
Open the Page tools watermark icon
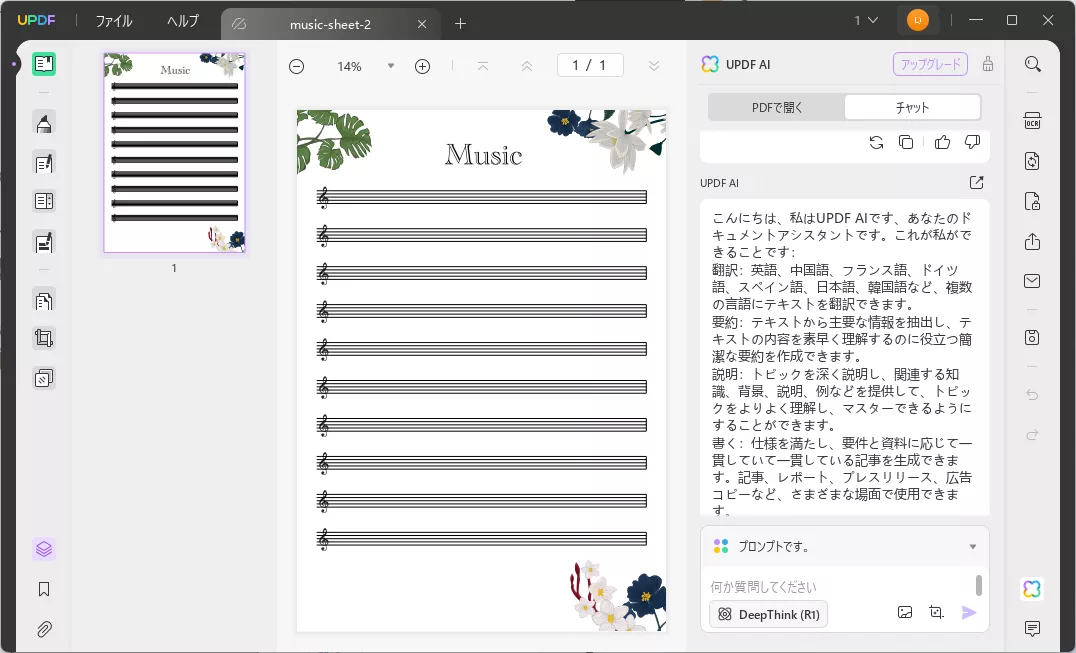point(44,378)
